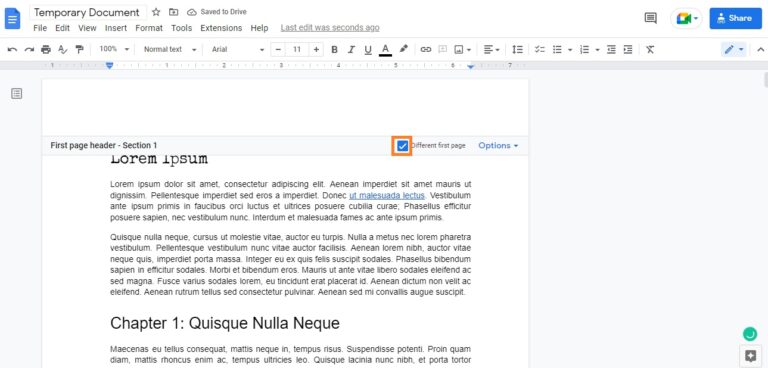Click the left indent marker on the ruler
Image resolution: width=768 pixels, height=368 pixels.
pyautogui.click(x=110, y=65)
